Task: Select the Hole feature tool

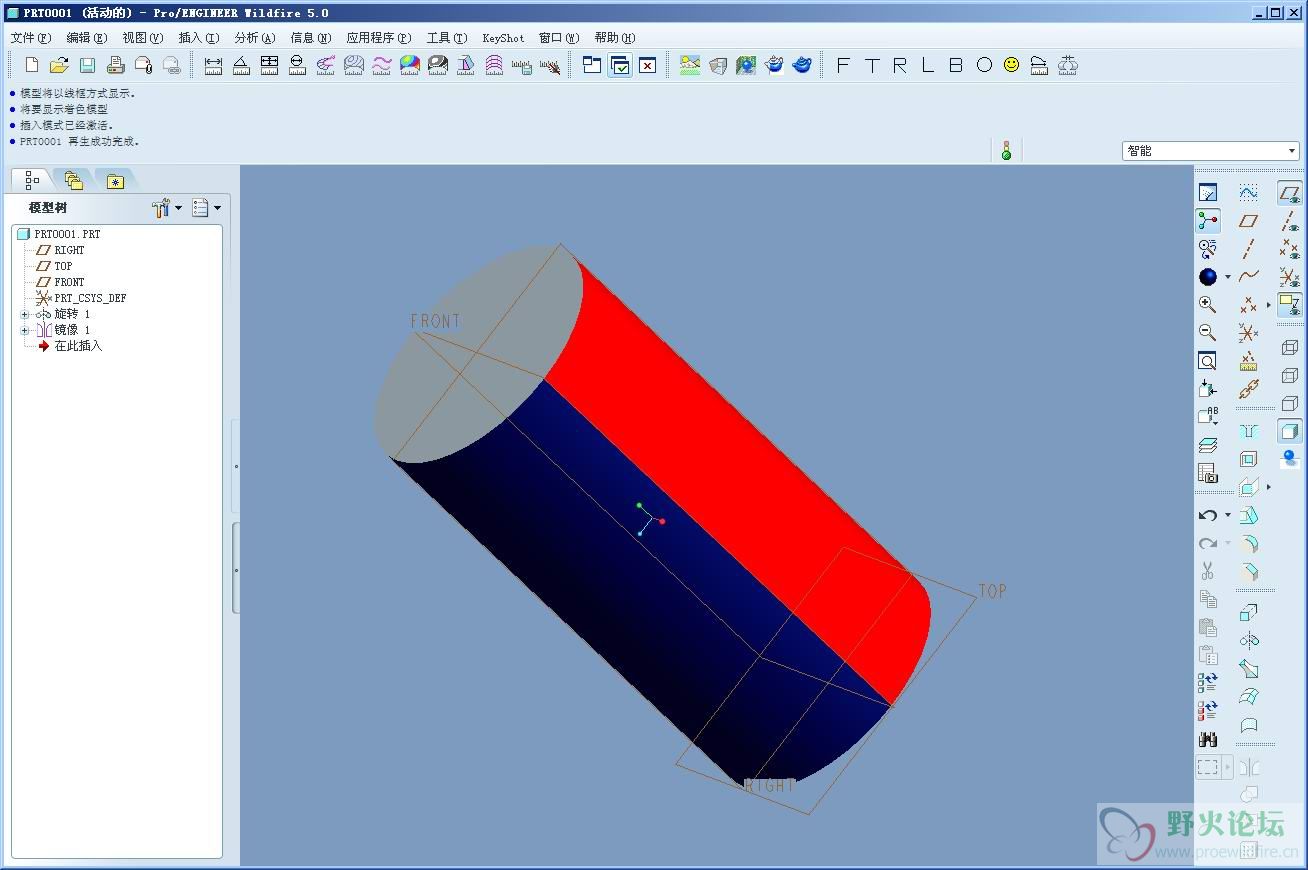Action: (x=1249, y=431)
